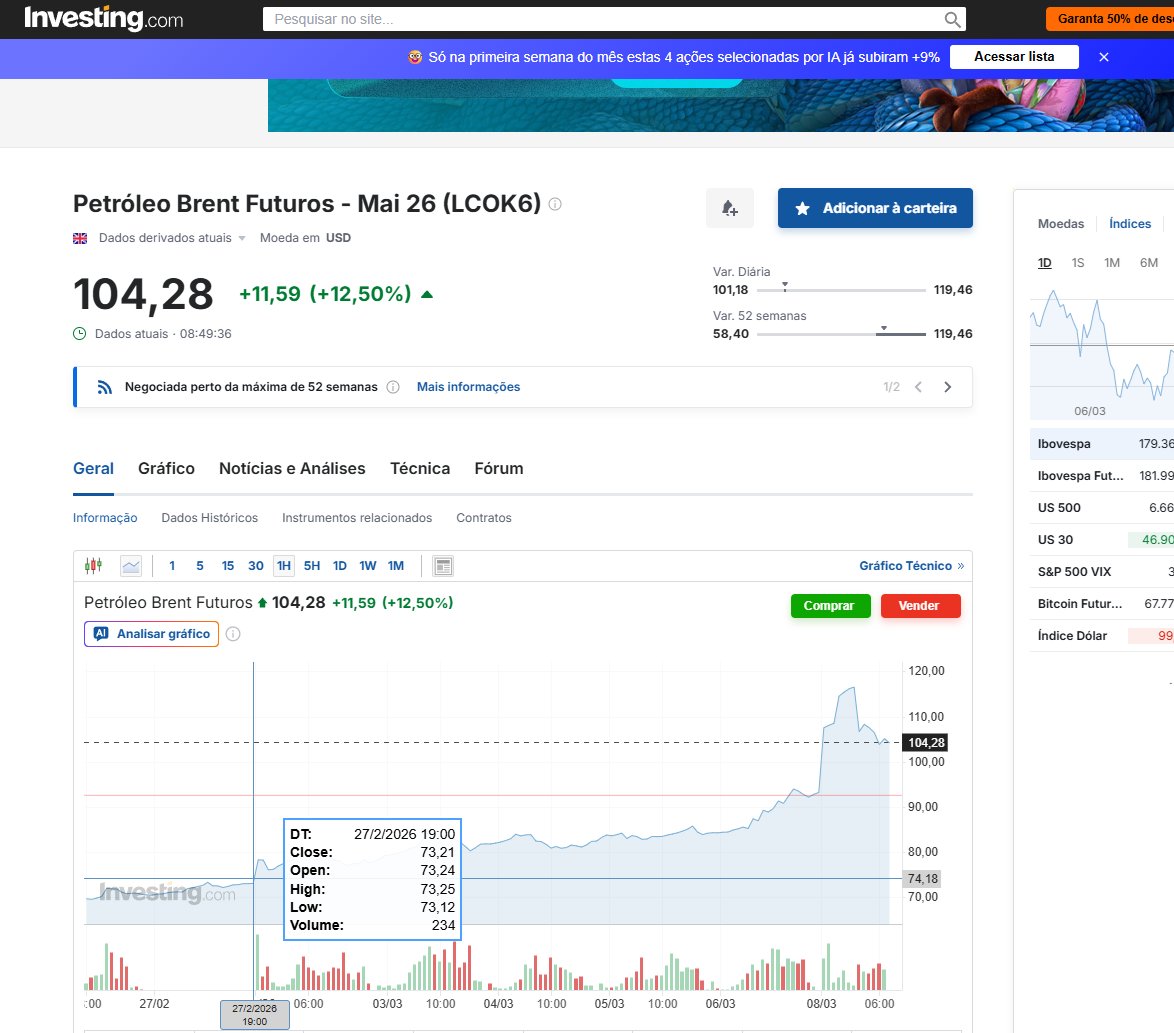1174x1033 pixels.
Task: Open the Contratos sub-tab
Action: [484, 518]
